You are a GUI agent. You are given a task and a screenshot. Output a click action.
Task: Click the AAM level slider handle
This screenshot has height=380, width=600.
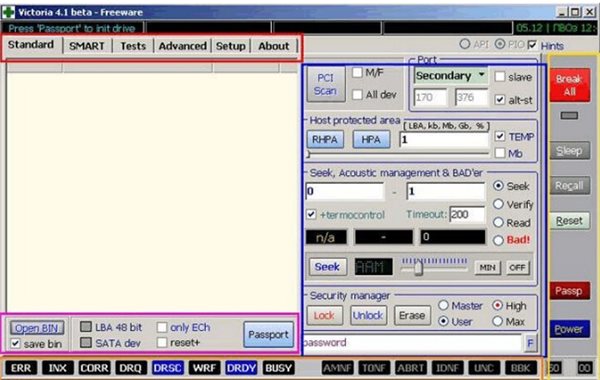click(x=419, y=267)
